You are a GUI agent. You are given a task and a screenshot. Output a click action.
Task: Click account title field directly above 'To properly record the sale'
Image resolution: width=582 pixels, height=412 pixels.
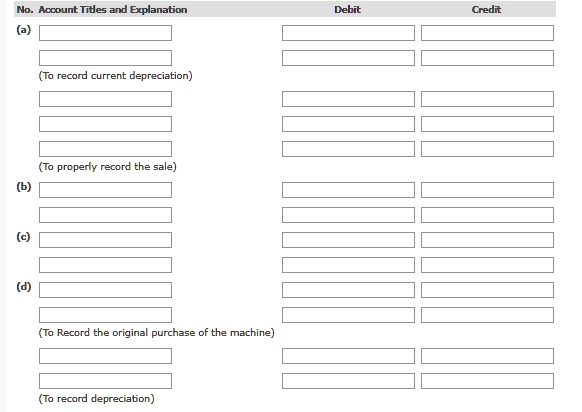105,149
